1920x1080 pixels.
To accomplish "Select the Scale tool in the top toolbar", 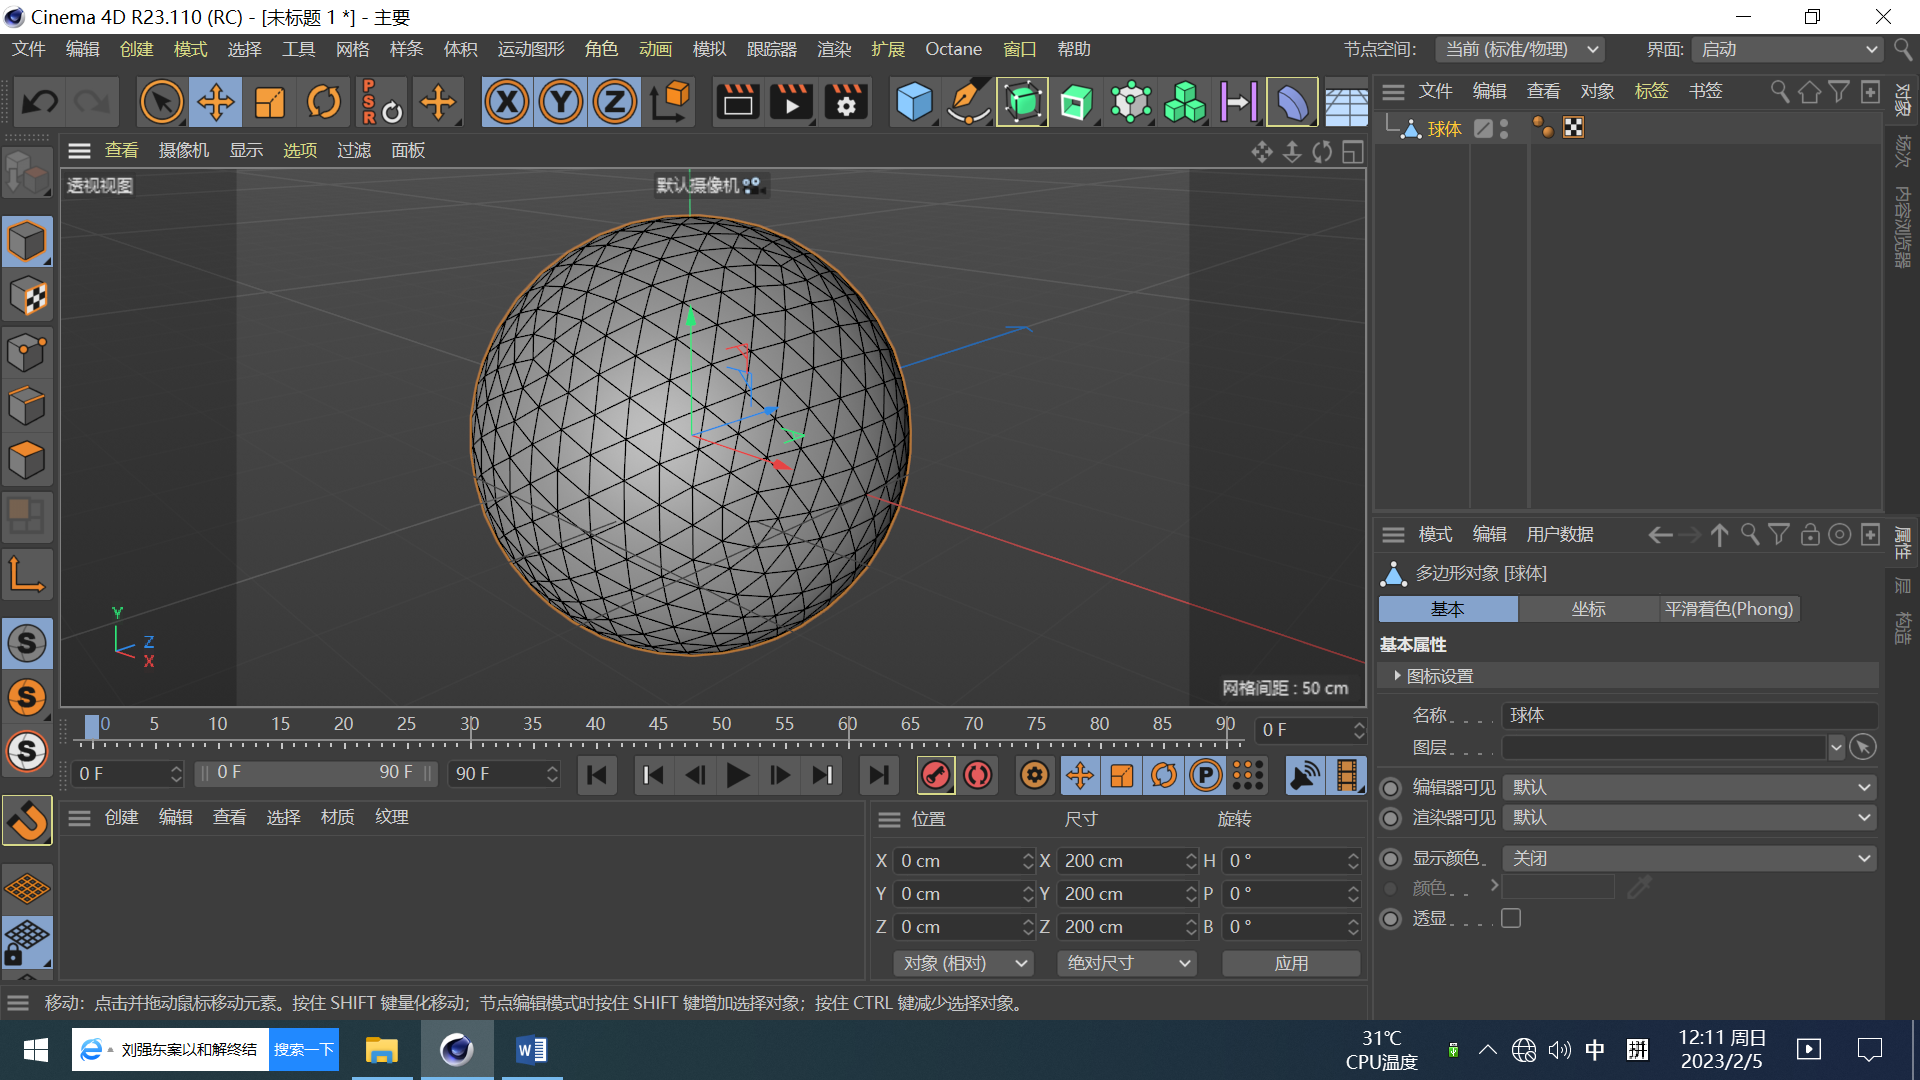I will 269,102.
